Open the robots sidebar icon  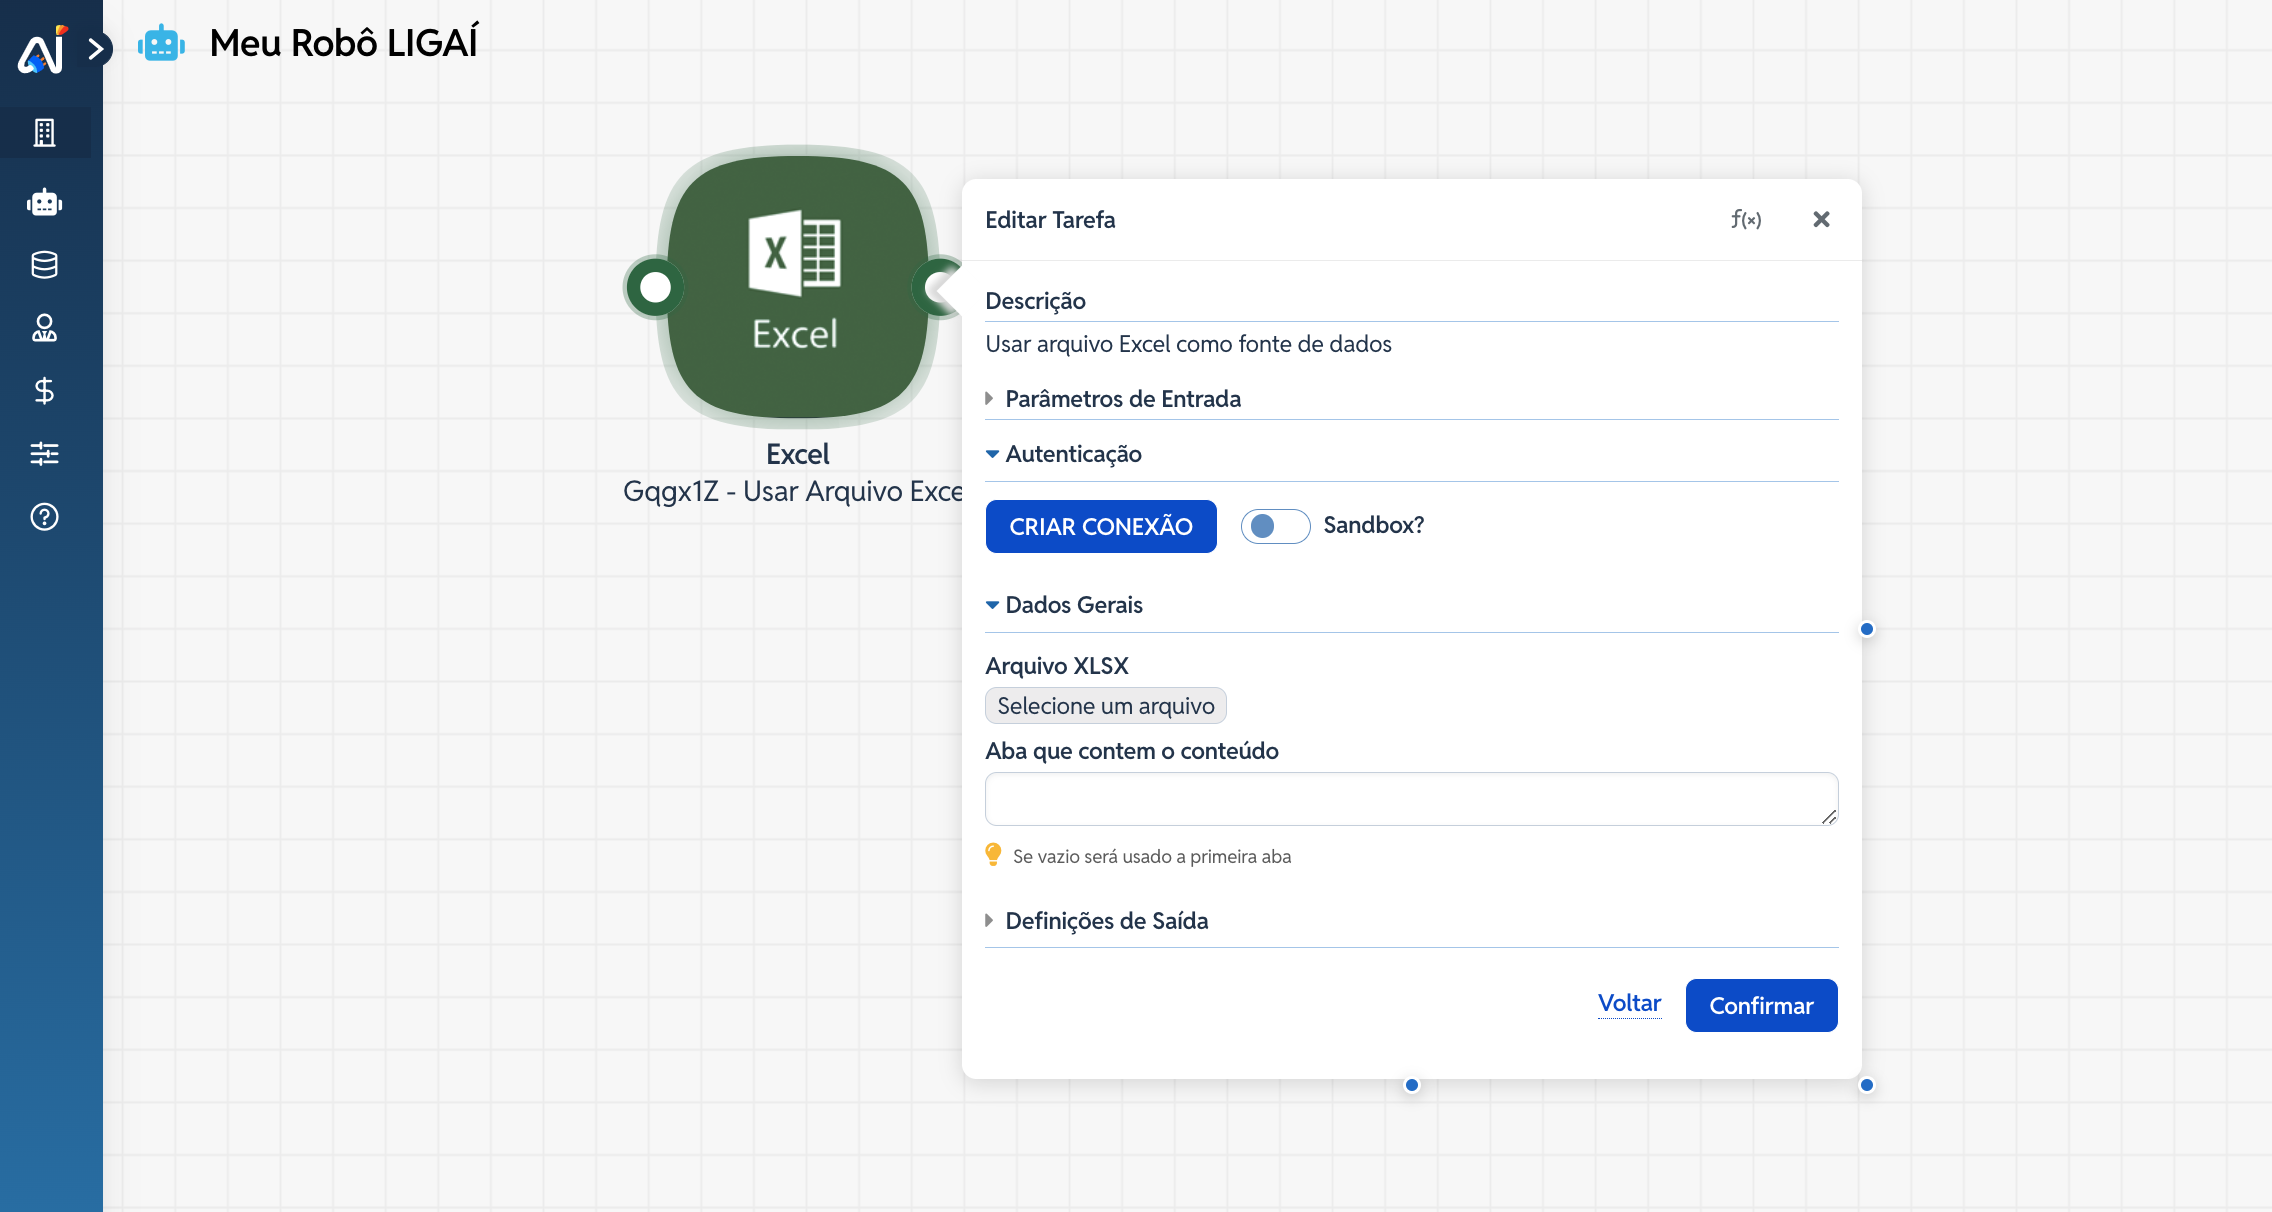point(44,203)
